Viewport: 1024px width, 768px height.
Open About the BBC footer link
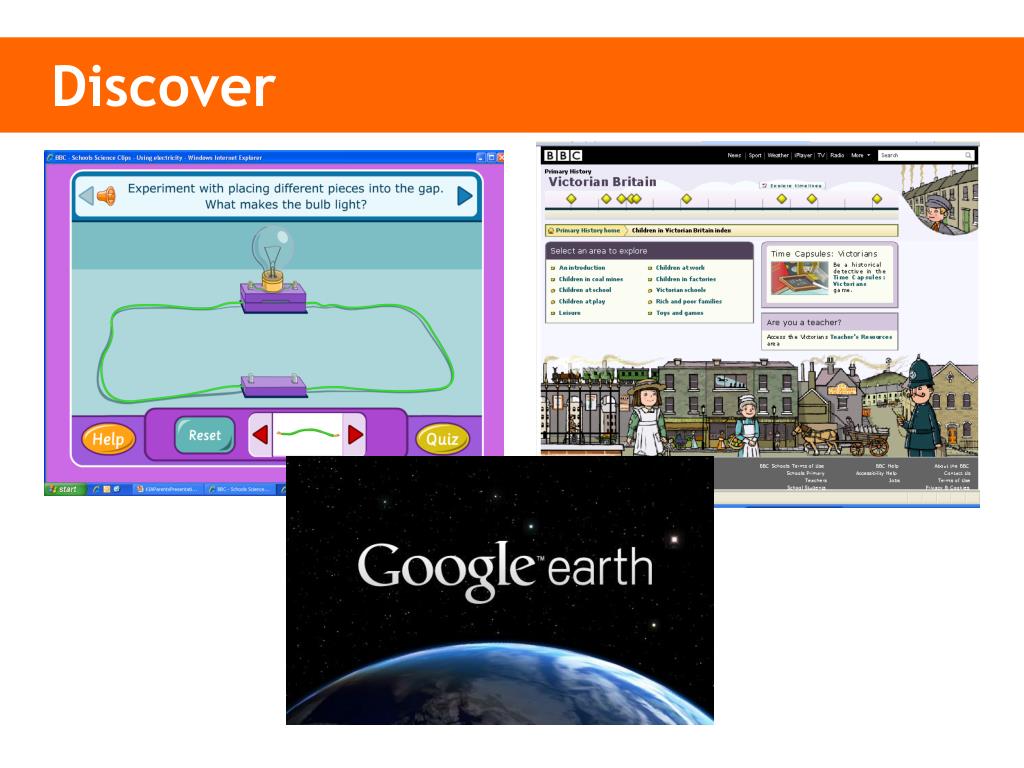(x=952, y=466)
